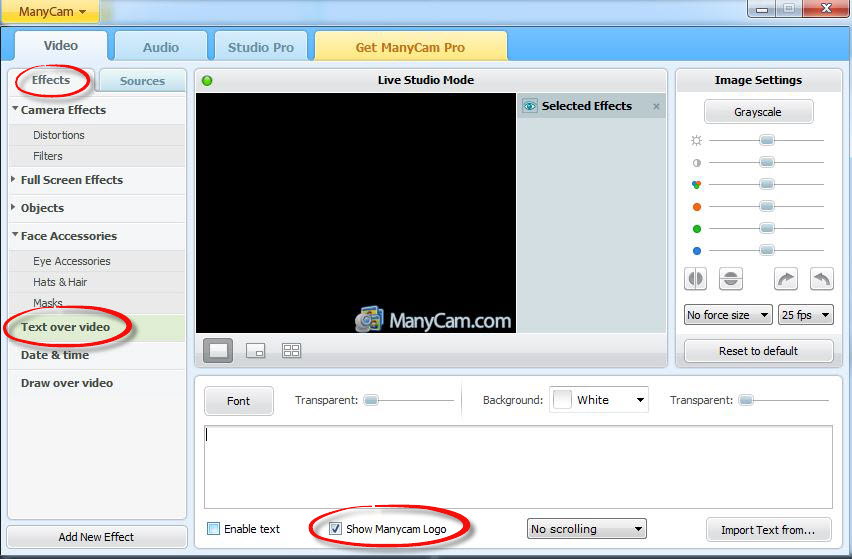This screenshot has height=559, width=852.
Task: Select Date & time item
Action: coord(97,355)
